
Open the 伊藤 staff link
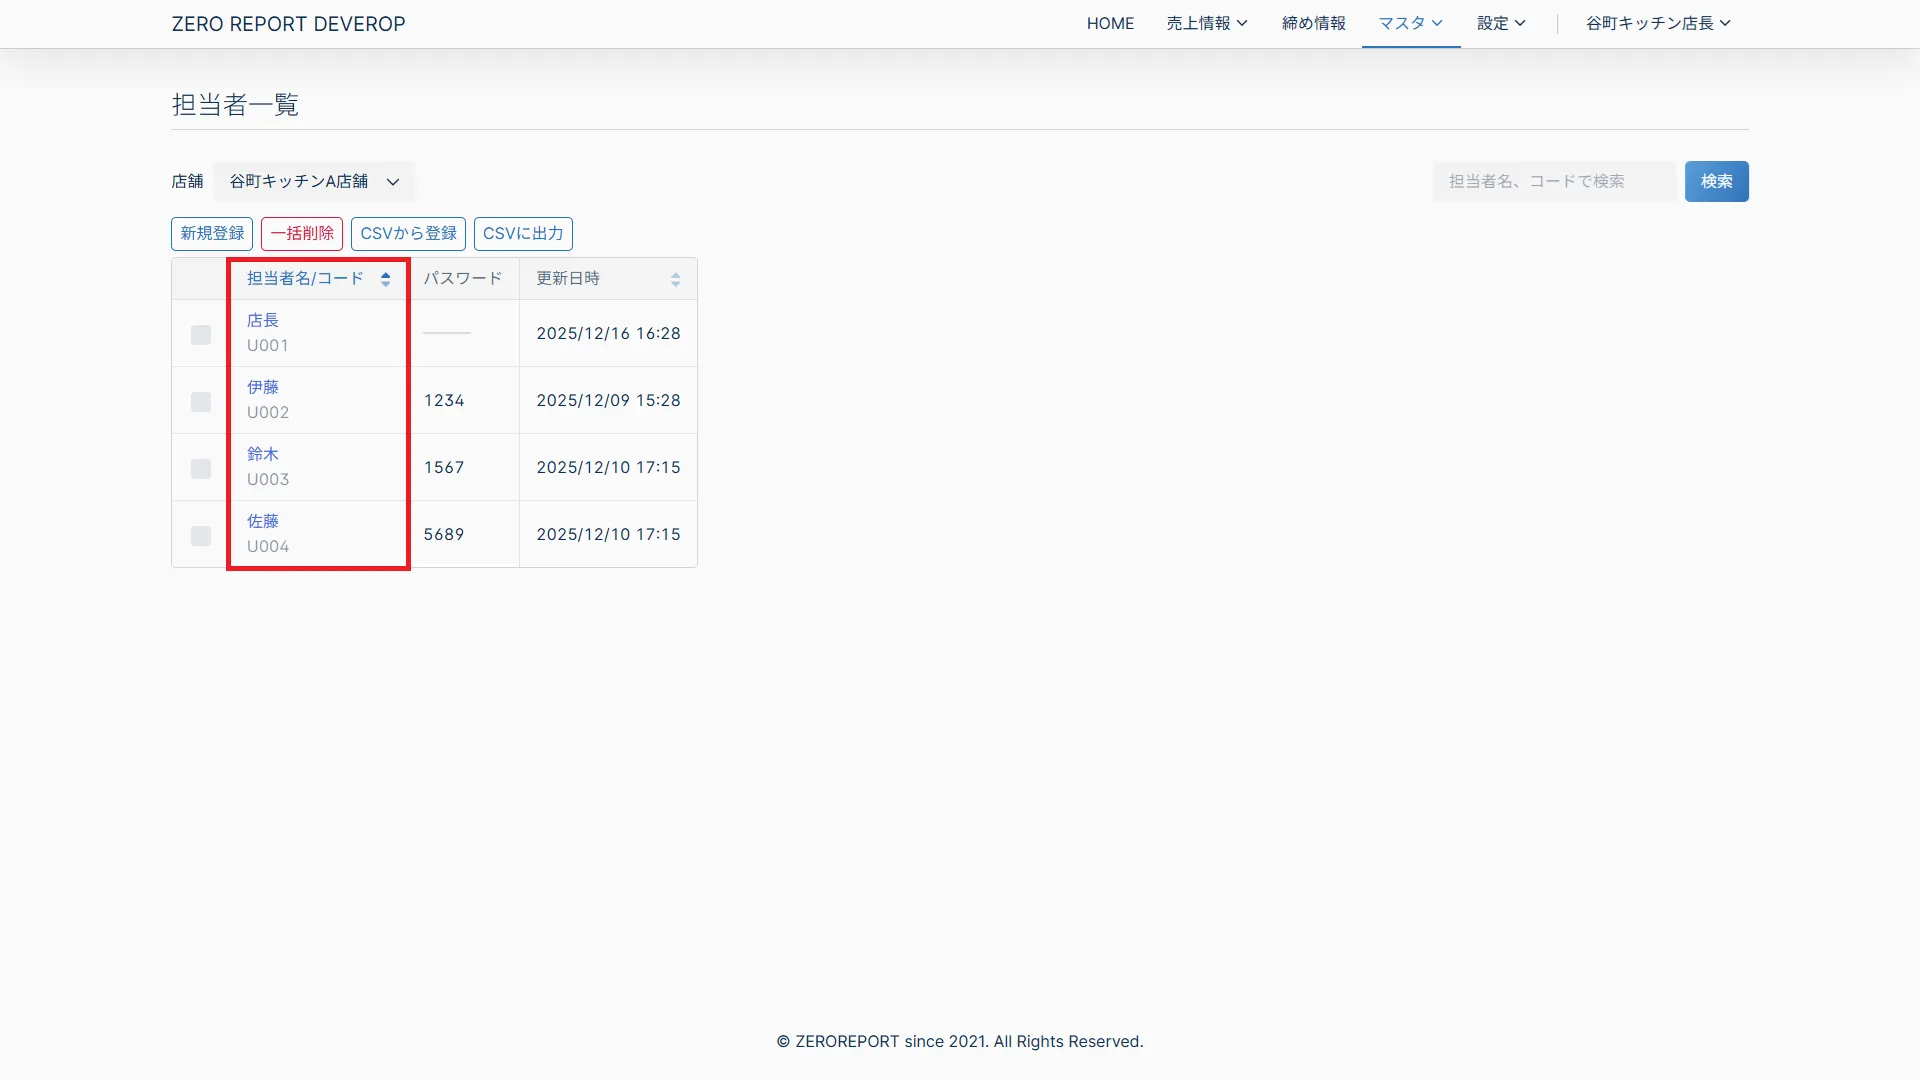pos(263,387)
